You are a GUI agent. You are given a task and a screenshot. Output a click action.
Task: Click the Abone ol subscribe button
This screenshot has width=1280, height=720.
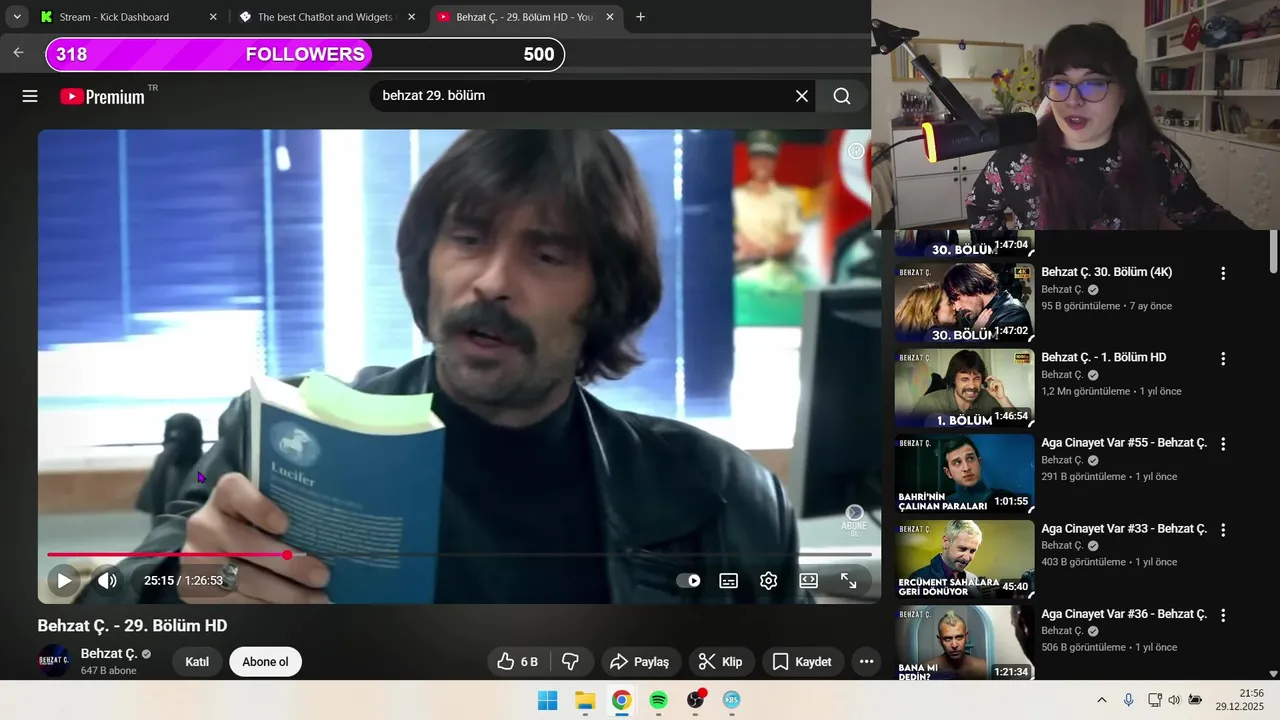pyautogui.click(x=265, y=661)
